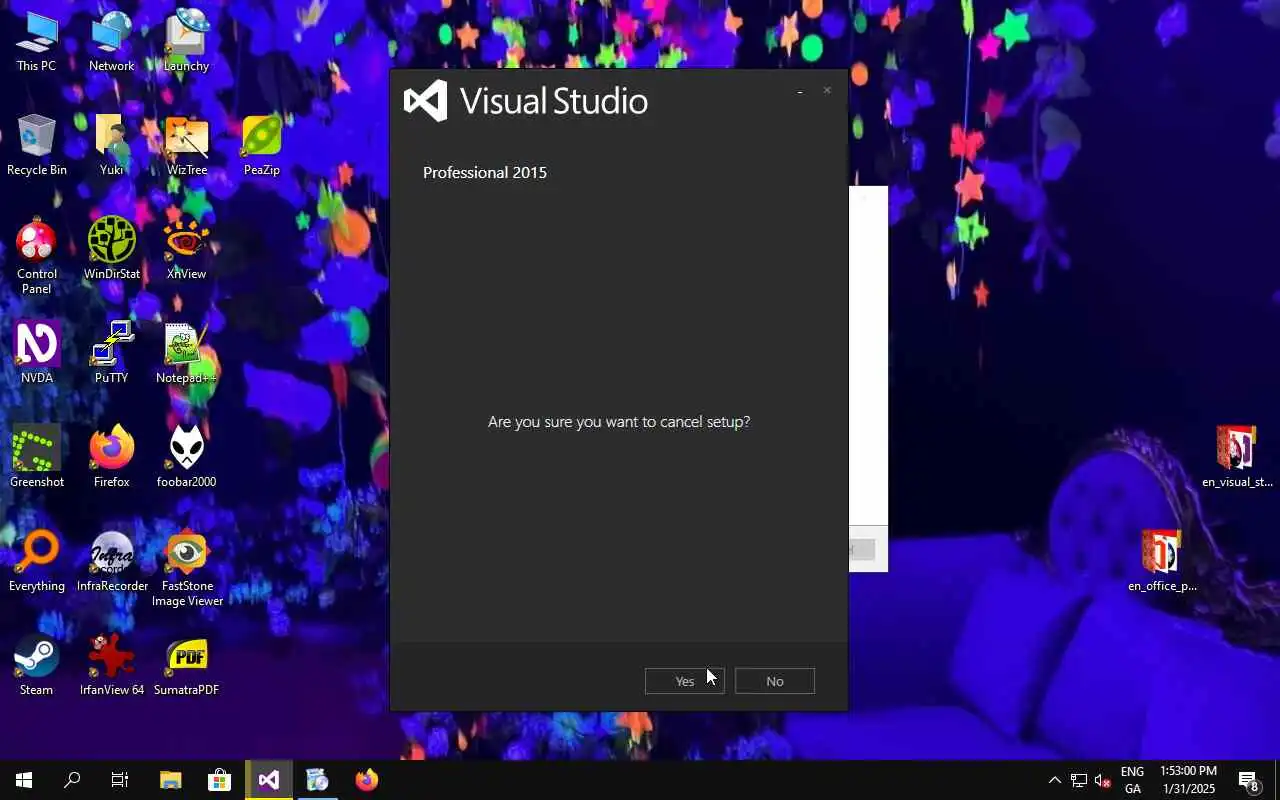1280x800 pixels.
Task: Open the Firefox desktop shortcut
Action: pyautogui.click(x=112, y=458)
